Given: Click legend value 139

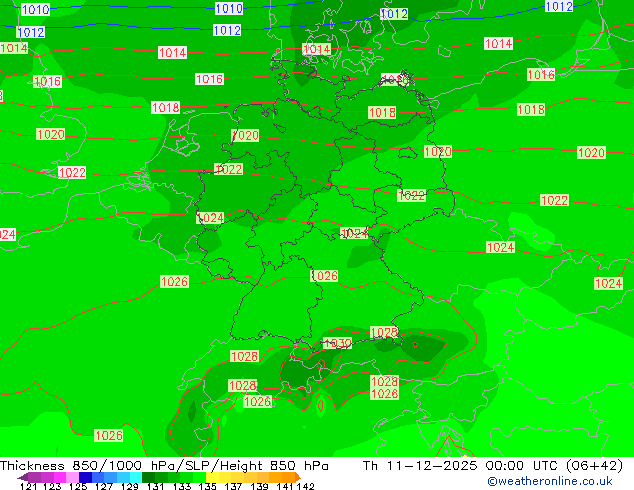Looking at the screenshot, I should coord(259,486).
